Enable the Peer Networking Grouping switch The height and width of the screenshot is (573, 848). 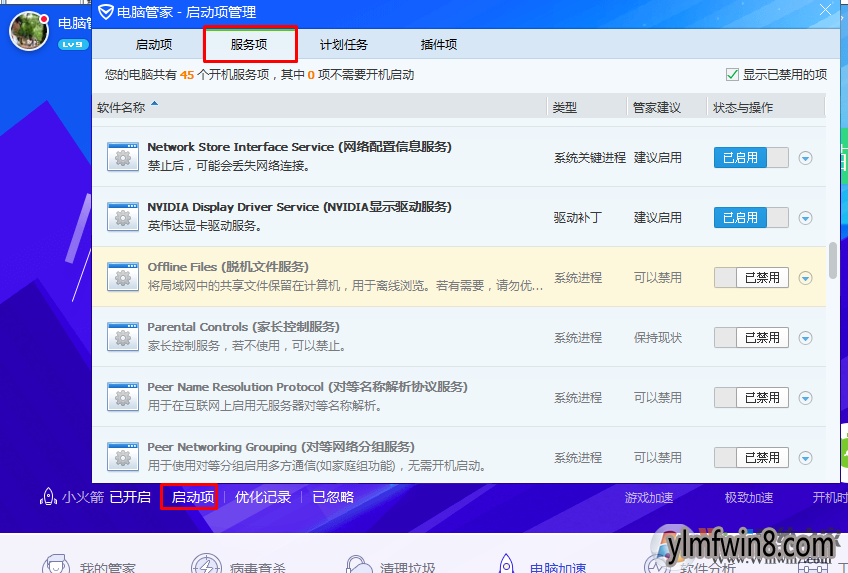[x=751, y=458]
